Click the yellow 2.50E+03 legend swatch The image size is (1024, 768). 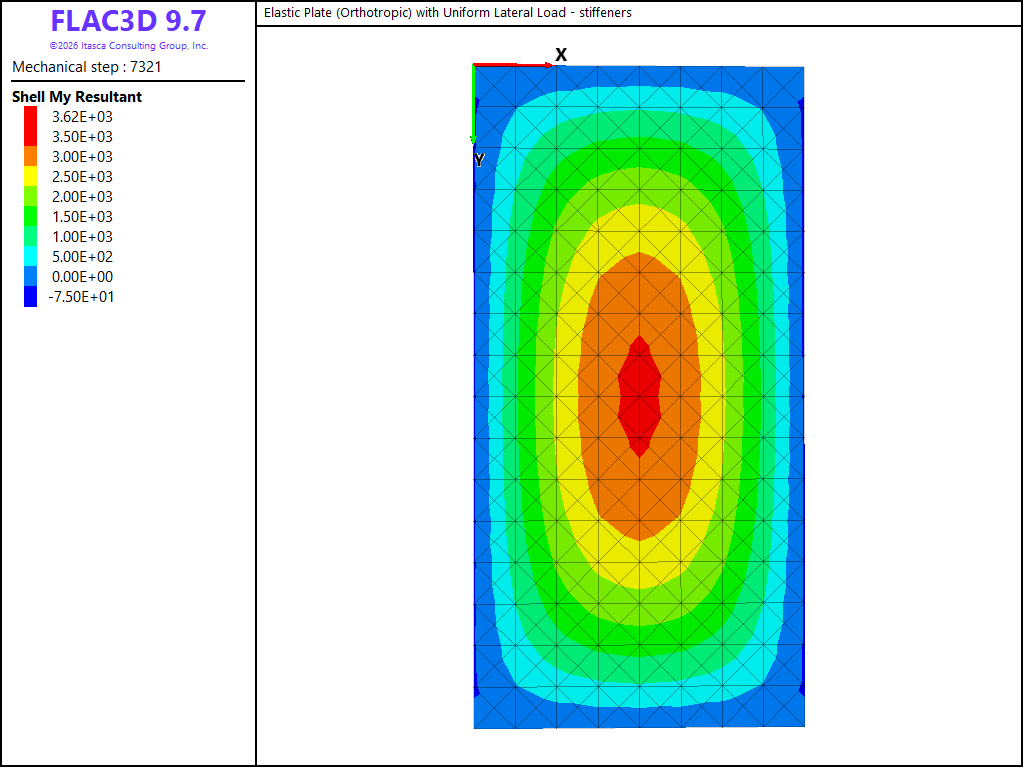click(x=31, y=176)
